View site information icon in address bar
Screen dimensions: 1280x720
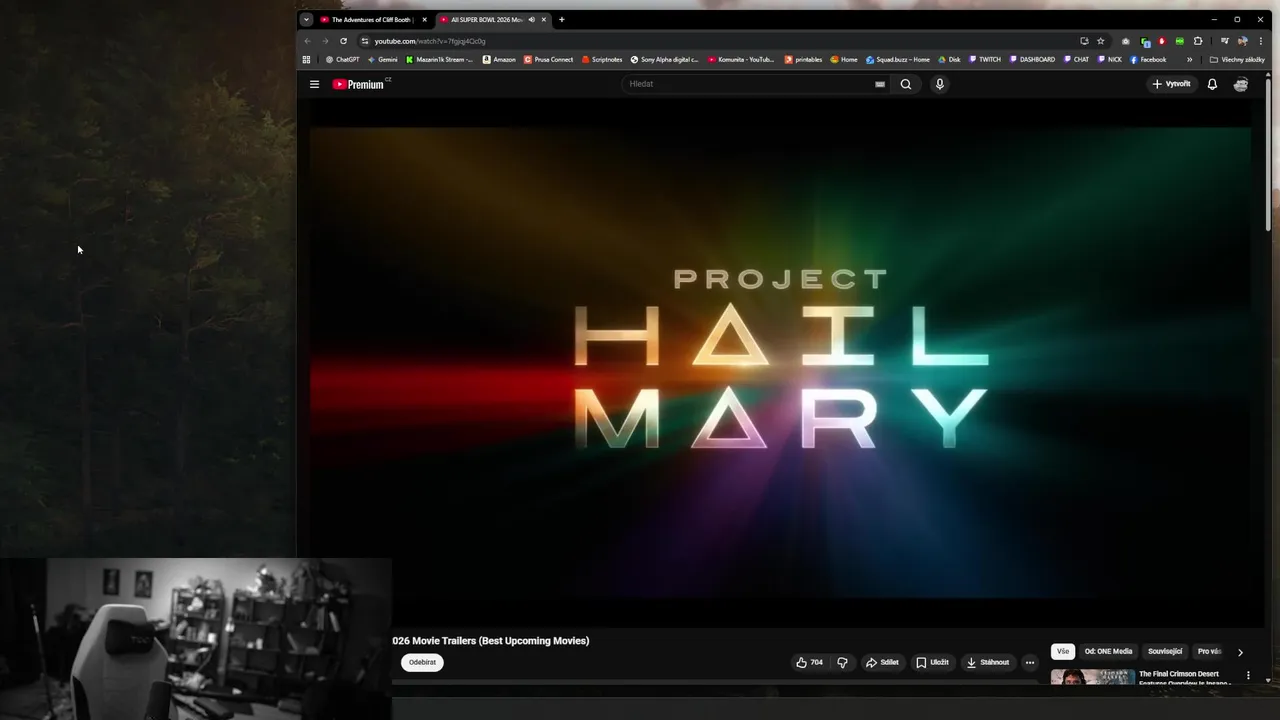365,41
